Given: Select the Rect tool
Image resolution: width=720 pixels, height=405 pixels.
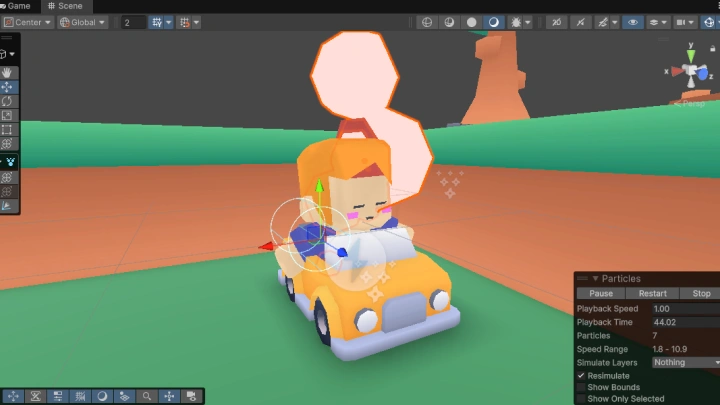Looking at the screenshot, I should coord(7,129).
